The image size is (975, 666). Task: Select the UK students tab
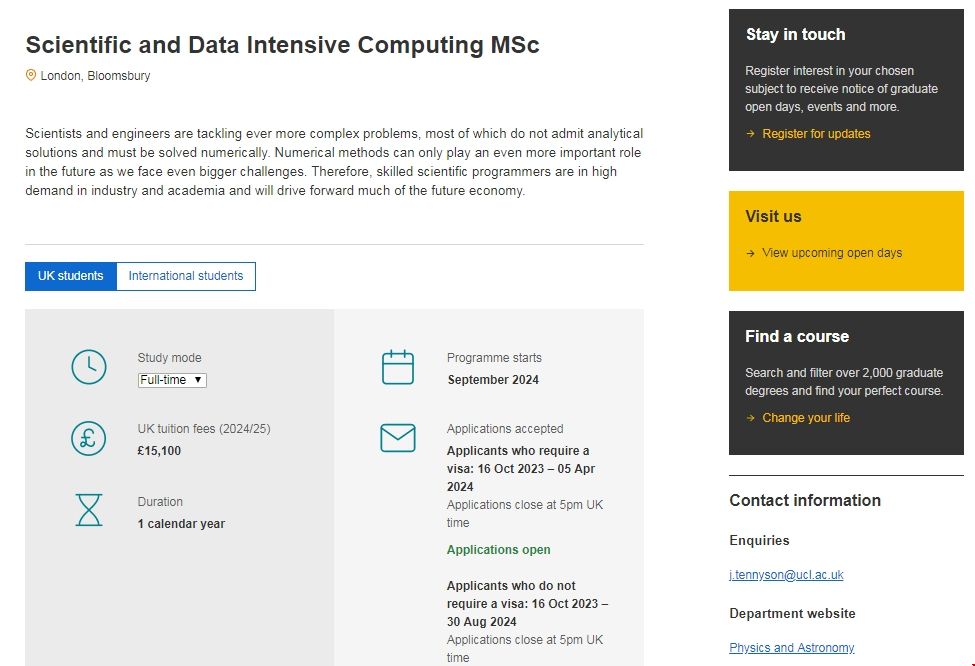(x=71, y=276)
